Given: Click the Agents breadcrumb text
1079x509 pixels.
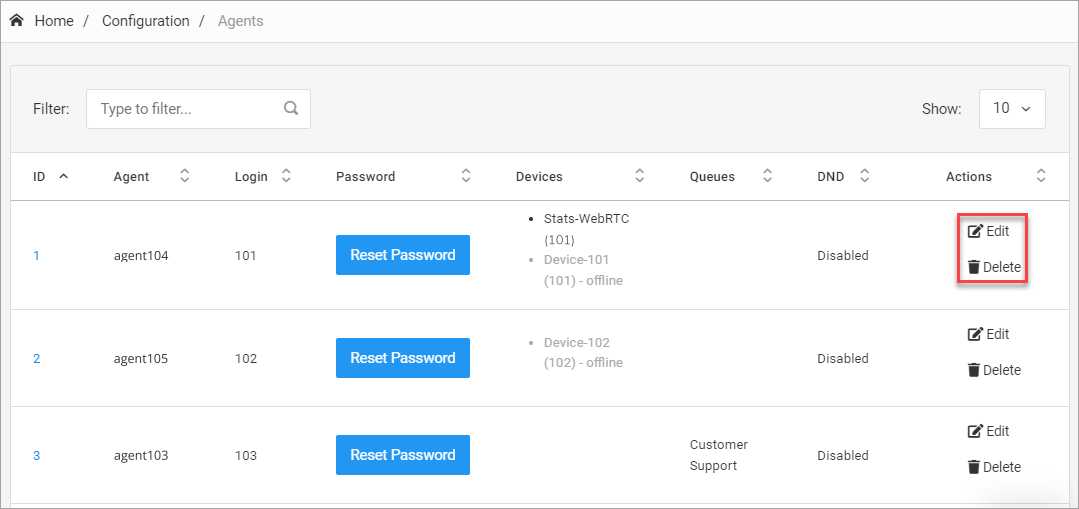Looking at the screenshot, I should coord(240,21).
